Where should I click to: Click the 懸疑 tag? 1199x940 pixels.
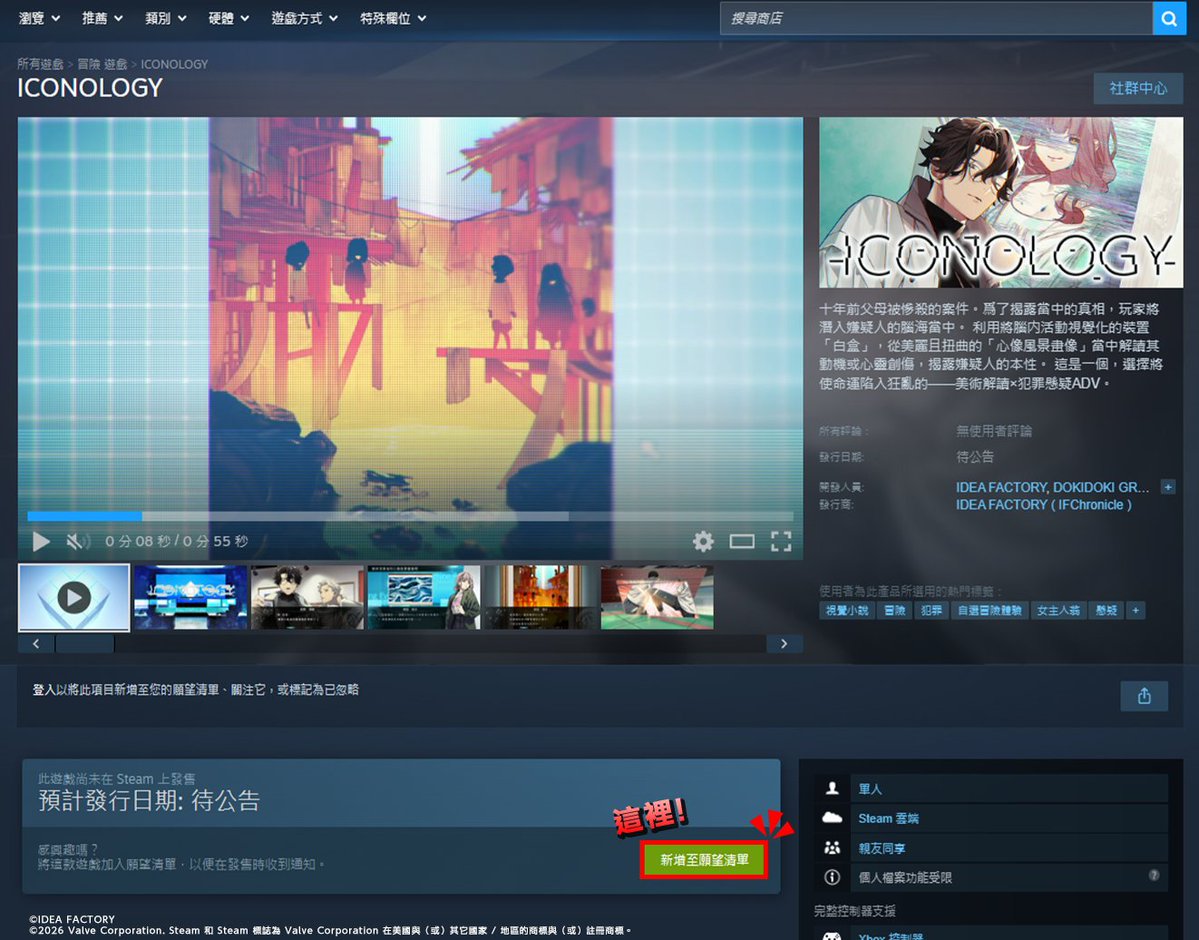[1106, 610]
